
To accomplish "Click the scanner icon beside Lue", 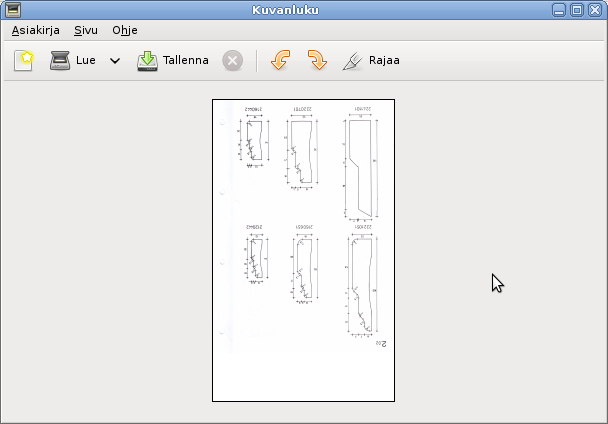I will click(61, 60).
